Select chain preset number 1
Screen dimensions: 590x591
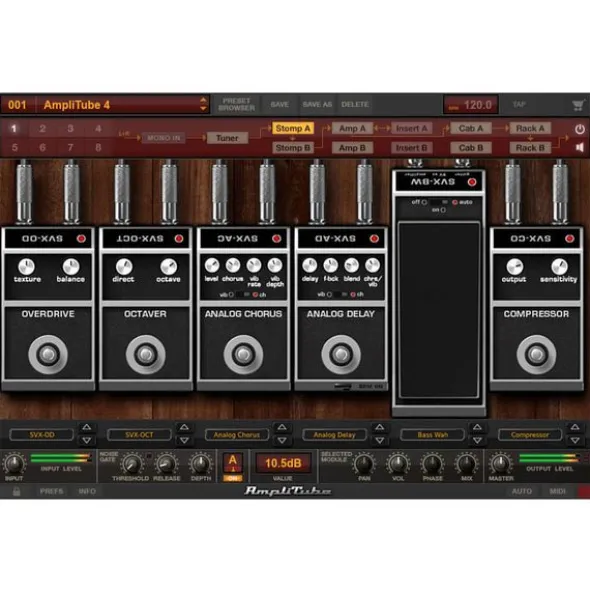coord(14,129)
